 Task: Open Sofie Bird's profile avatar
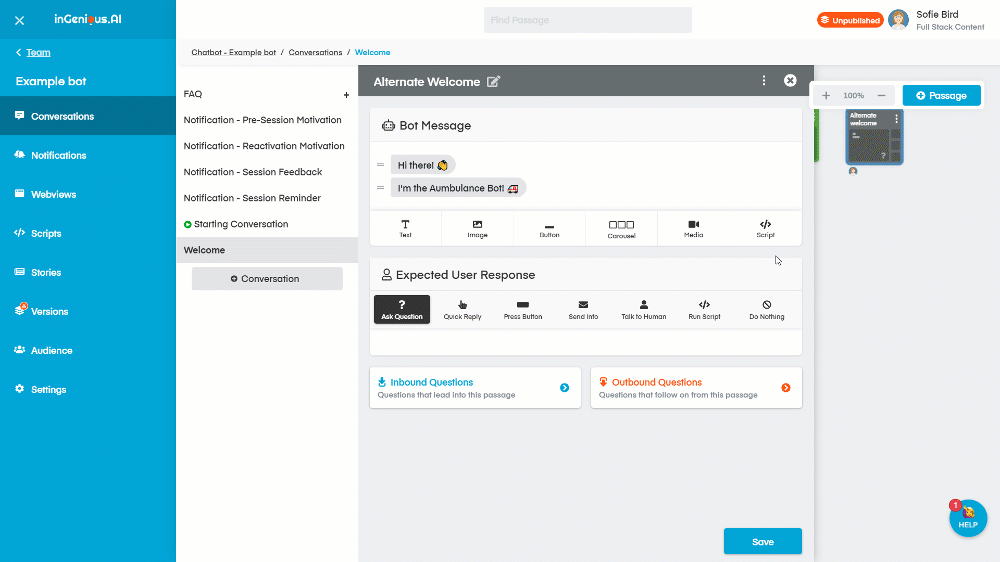(898, 20)
